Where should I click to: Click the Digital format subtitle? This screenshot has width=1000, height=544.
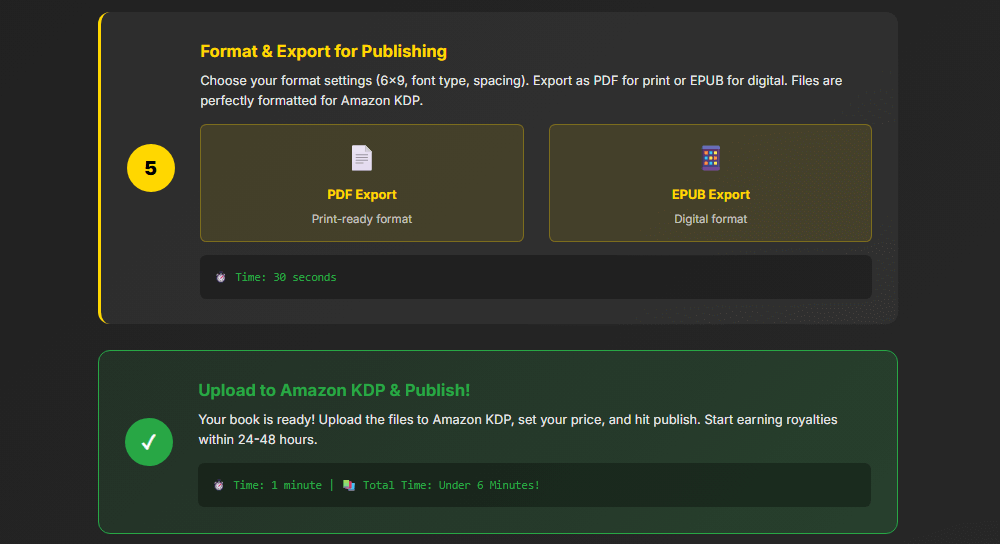pyautogui.click(x=710, y=218)
